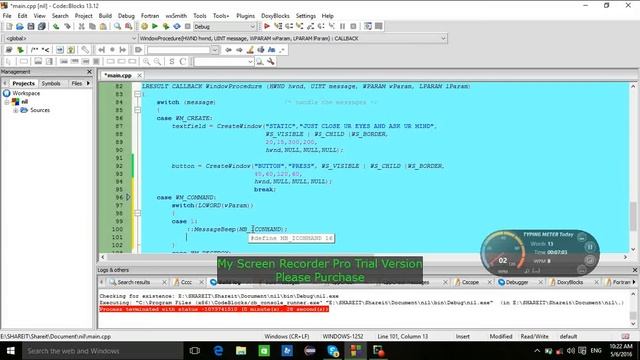
Task: Copy the selection with the Copy icon
Action: click(x=92, y=27)
